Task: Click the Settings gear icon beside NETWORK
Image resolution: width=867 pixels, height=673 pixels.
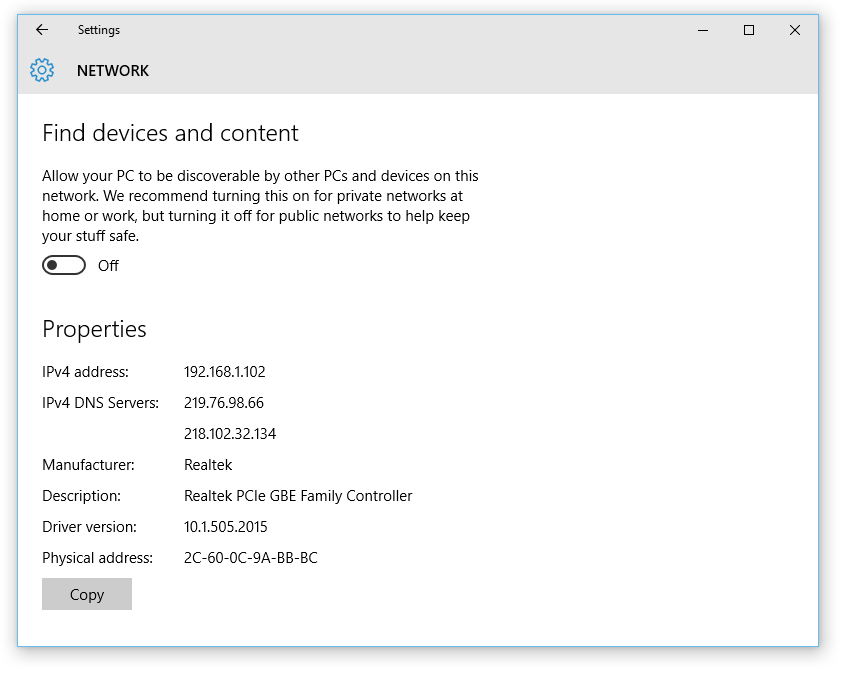Action: pyautogui.click(x=41, y=70)
